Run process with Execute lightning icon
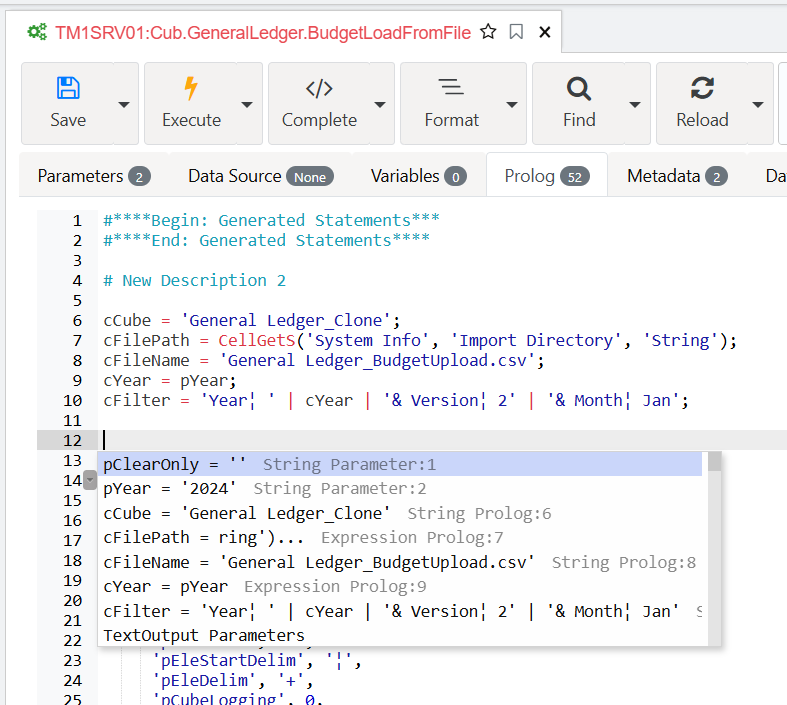This screenshot has height=705, width=787. pos(191,88)
